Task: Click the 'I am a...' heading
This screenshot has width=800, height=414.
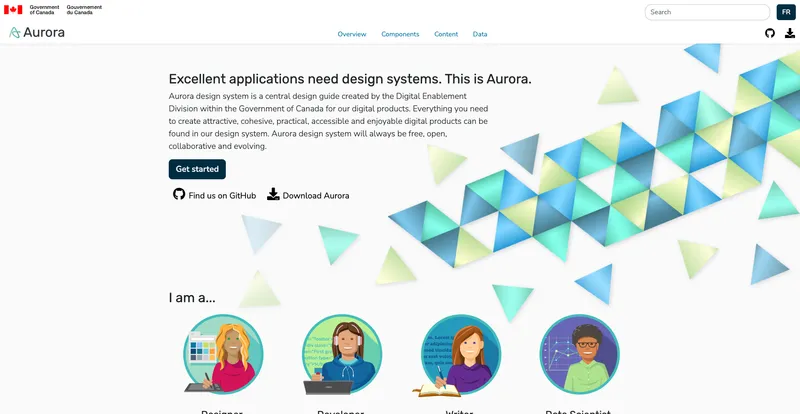Action: pos(192,298)
